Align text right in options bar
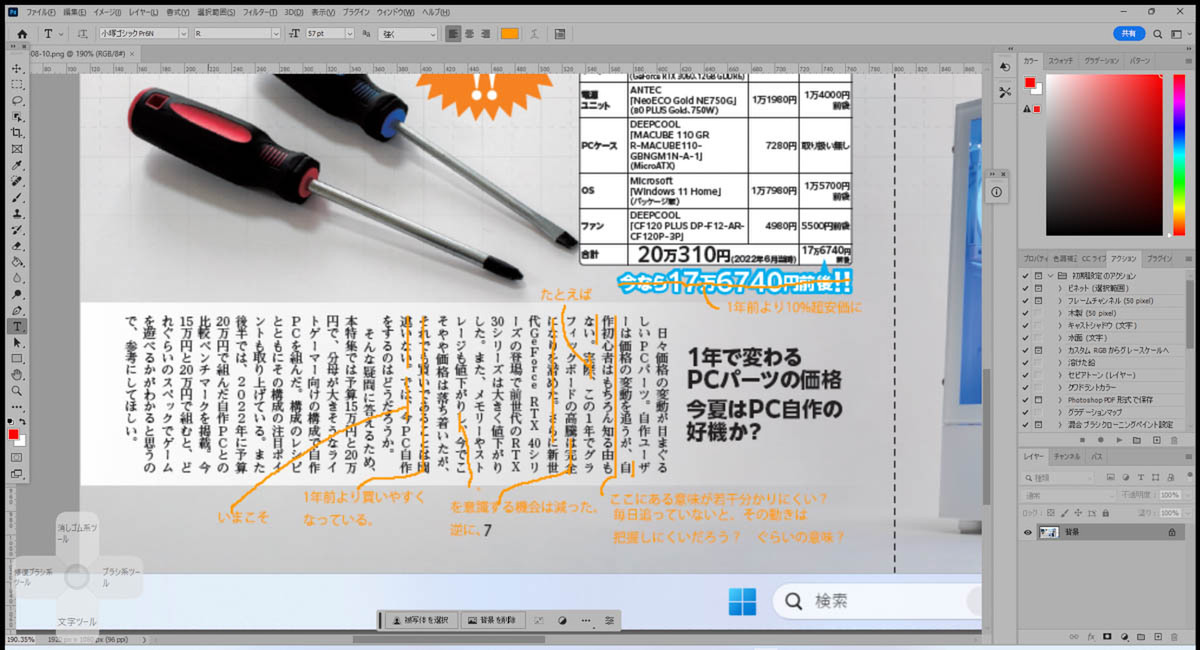 (486, 33)
